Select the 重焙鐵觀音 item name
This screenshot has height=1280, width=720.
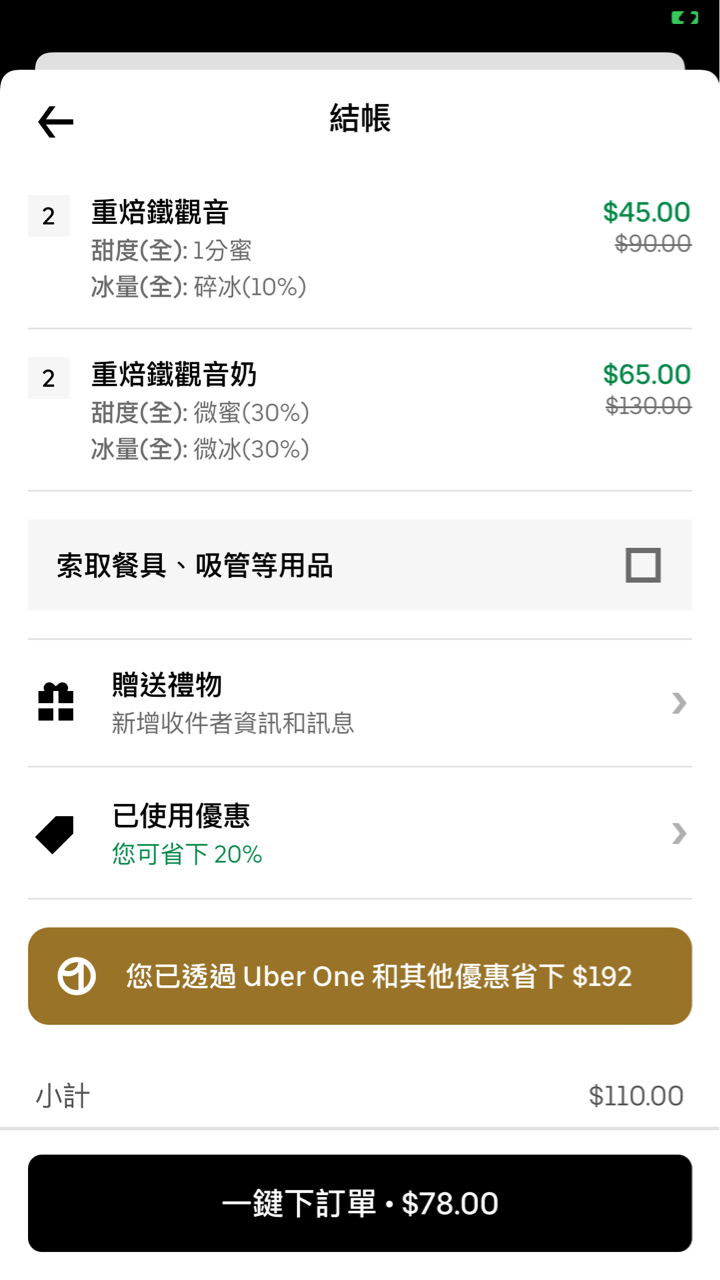point(160,212)
